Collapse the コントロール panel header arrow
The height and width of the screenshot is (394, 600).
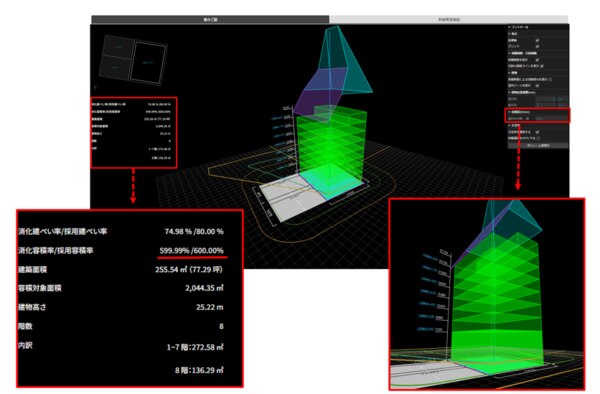[509, 27]
